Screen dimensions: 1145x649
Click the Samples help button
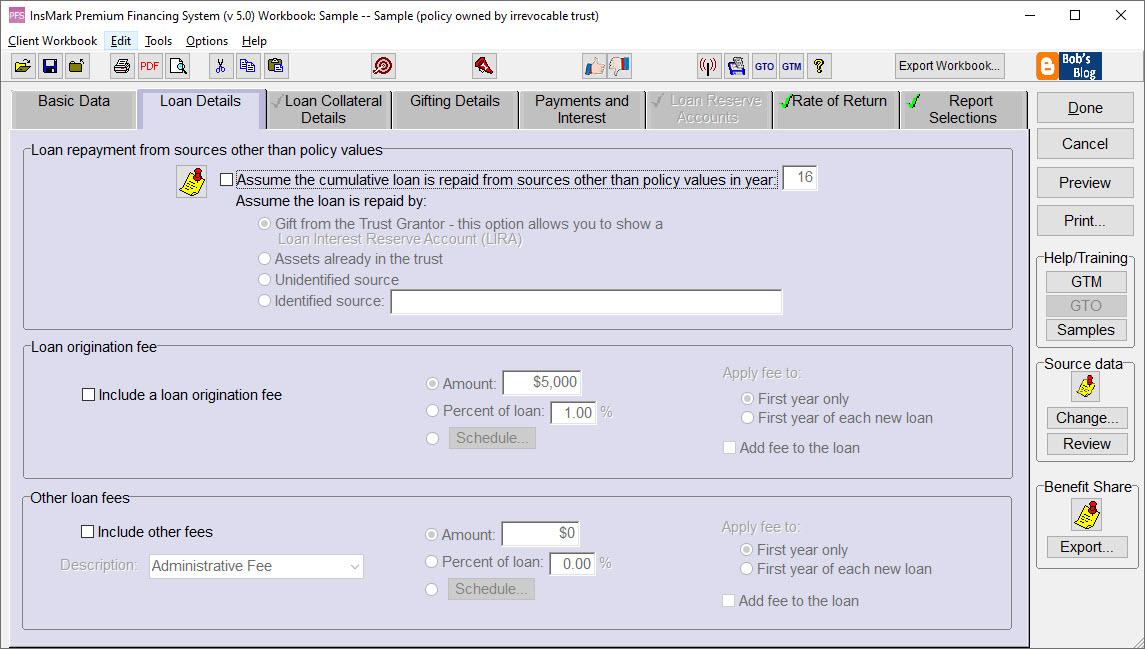click(1086, 329)
